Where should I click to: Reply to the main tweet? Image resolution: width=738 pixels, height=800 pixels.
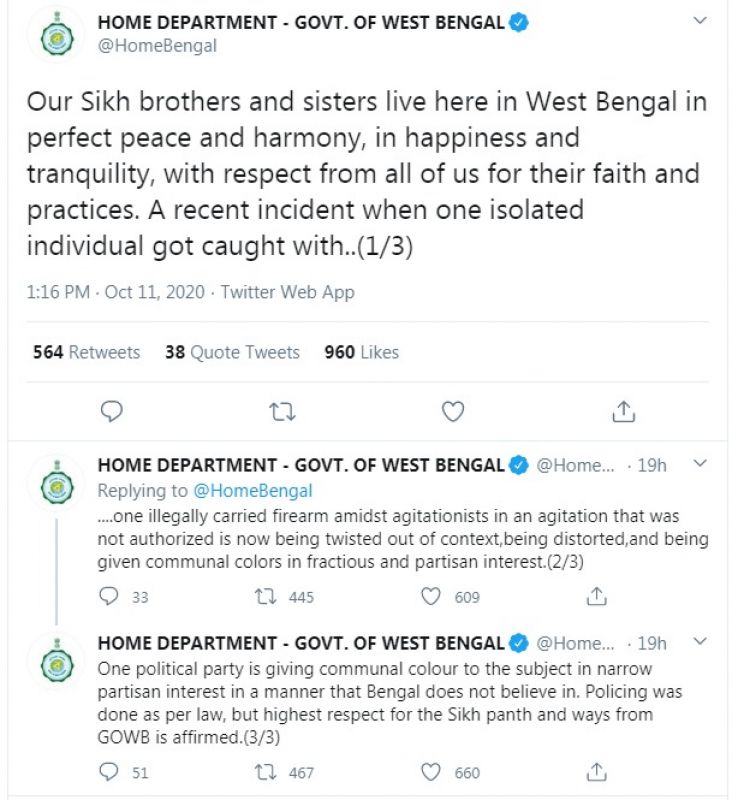point(113,411)
